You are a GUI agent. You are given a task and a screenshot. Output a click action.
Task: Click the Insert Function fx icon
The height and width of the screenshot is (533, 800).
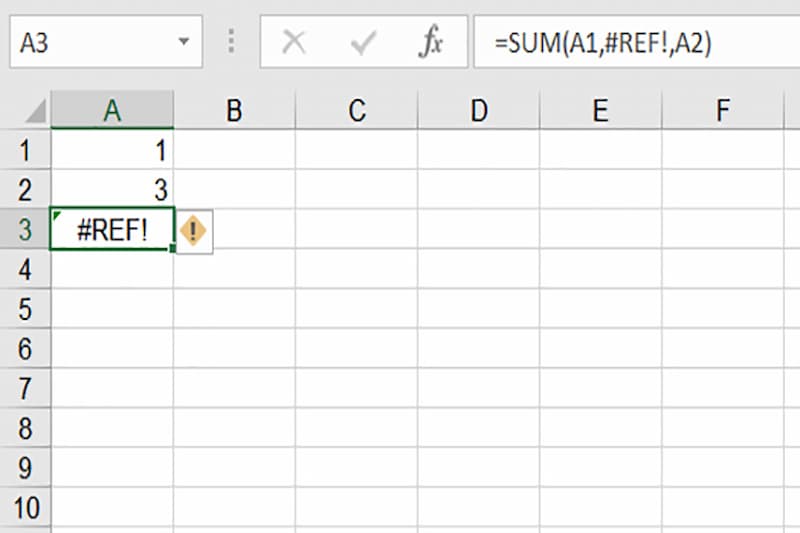(x=431, y=42)
